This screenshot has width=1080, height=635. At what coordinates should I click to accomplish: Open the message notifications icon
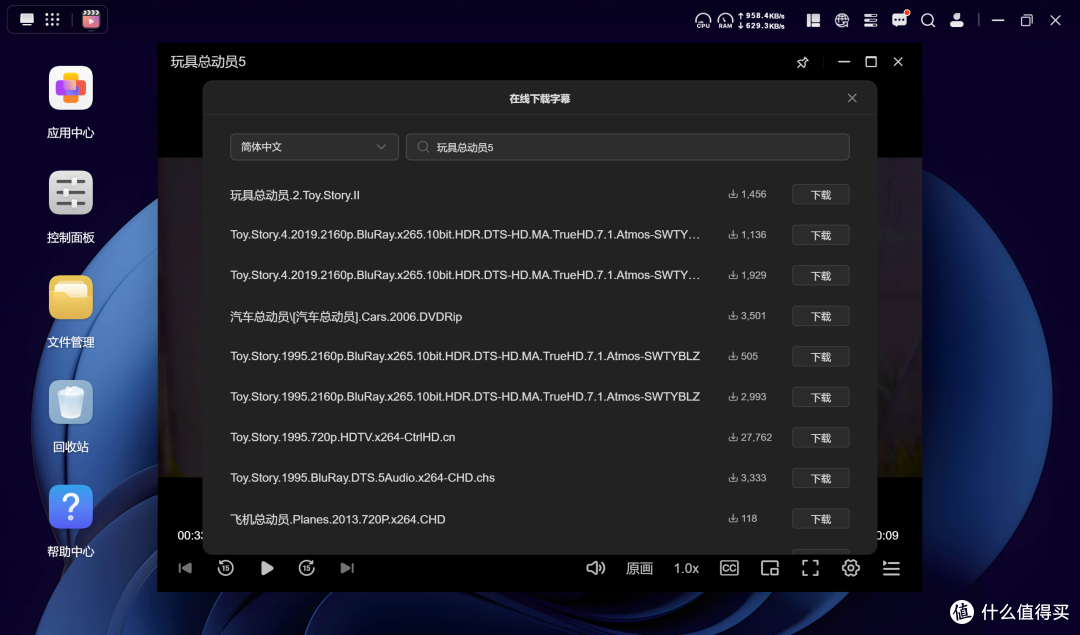coord(900,20)
